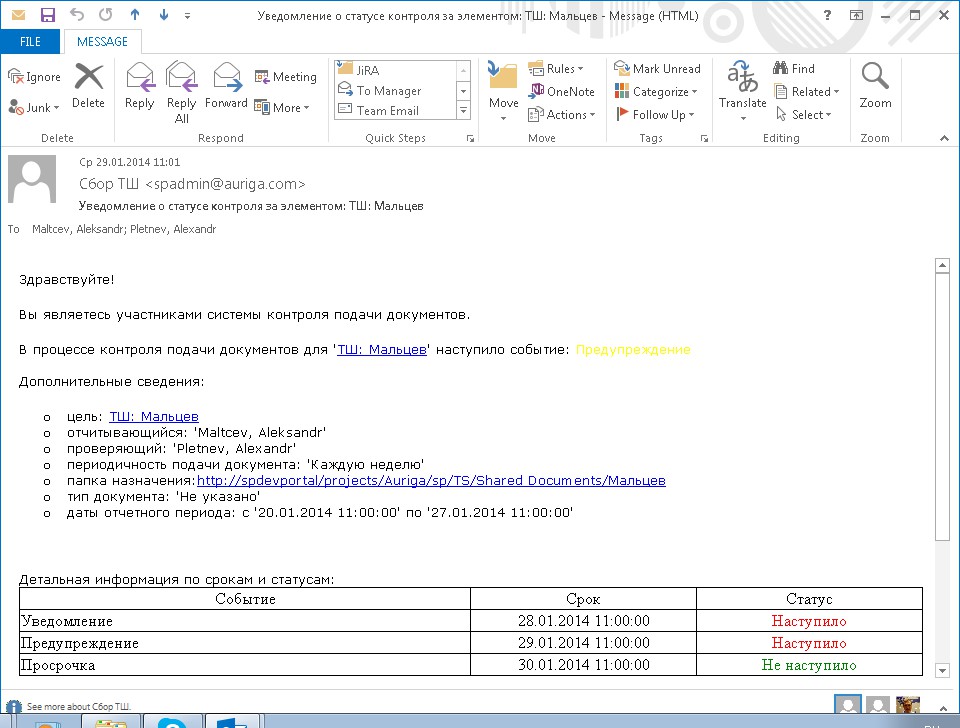Select the JIRA quick step
This screenshot has height=728, width=960.
tap(396, 70)
